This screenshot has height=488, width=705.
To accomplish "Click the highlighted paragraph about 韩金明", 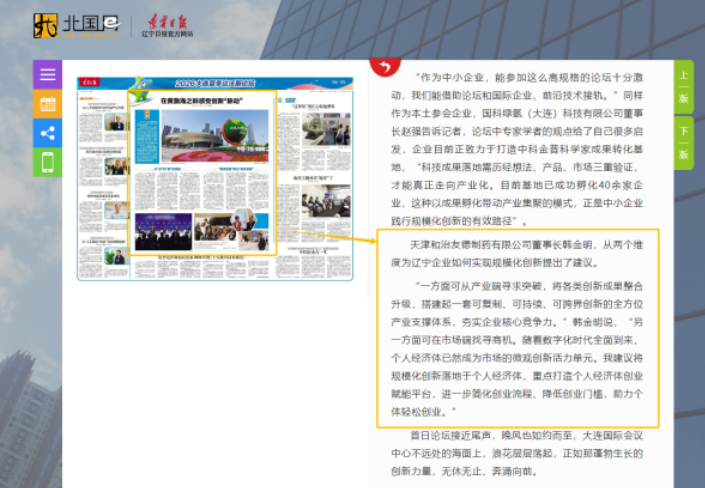I will [x=518, y=328].
